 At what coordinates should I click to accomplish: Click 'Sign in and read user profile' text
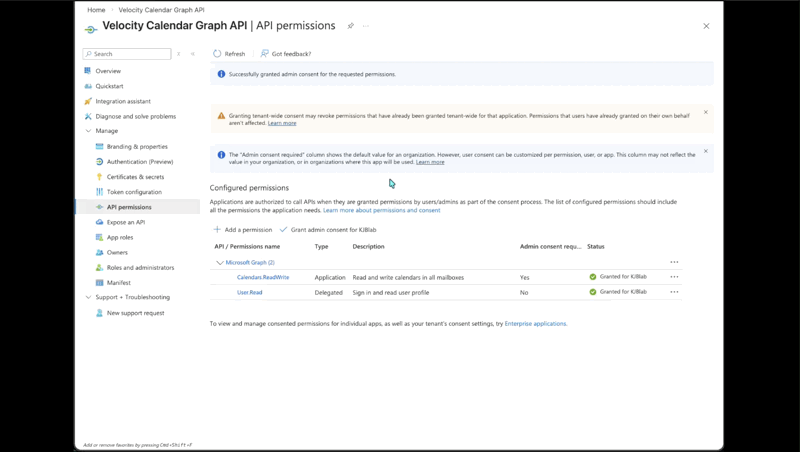tap(391, 292)
